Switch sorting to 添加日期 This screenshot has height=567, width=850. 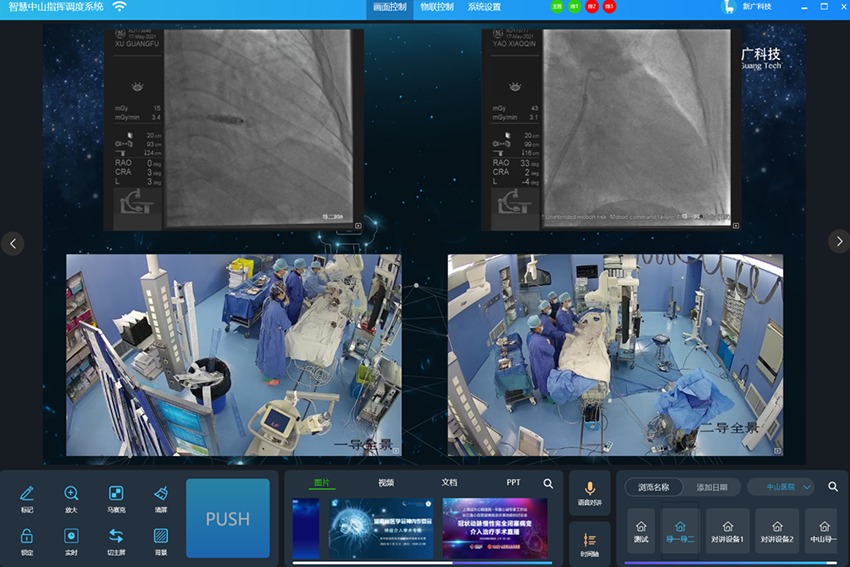pos(711,487)
